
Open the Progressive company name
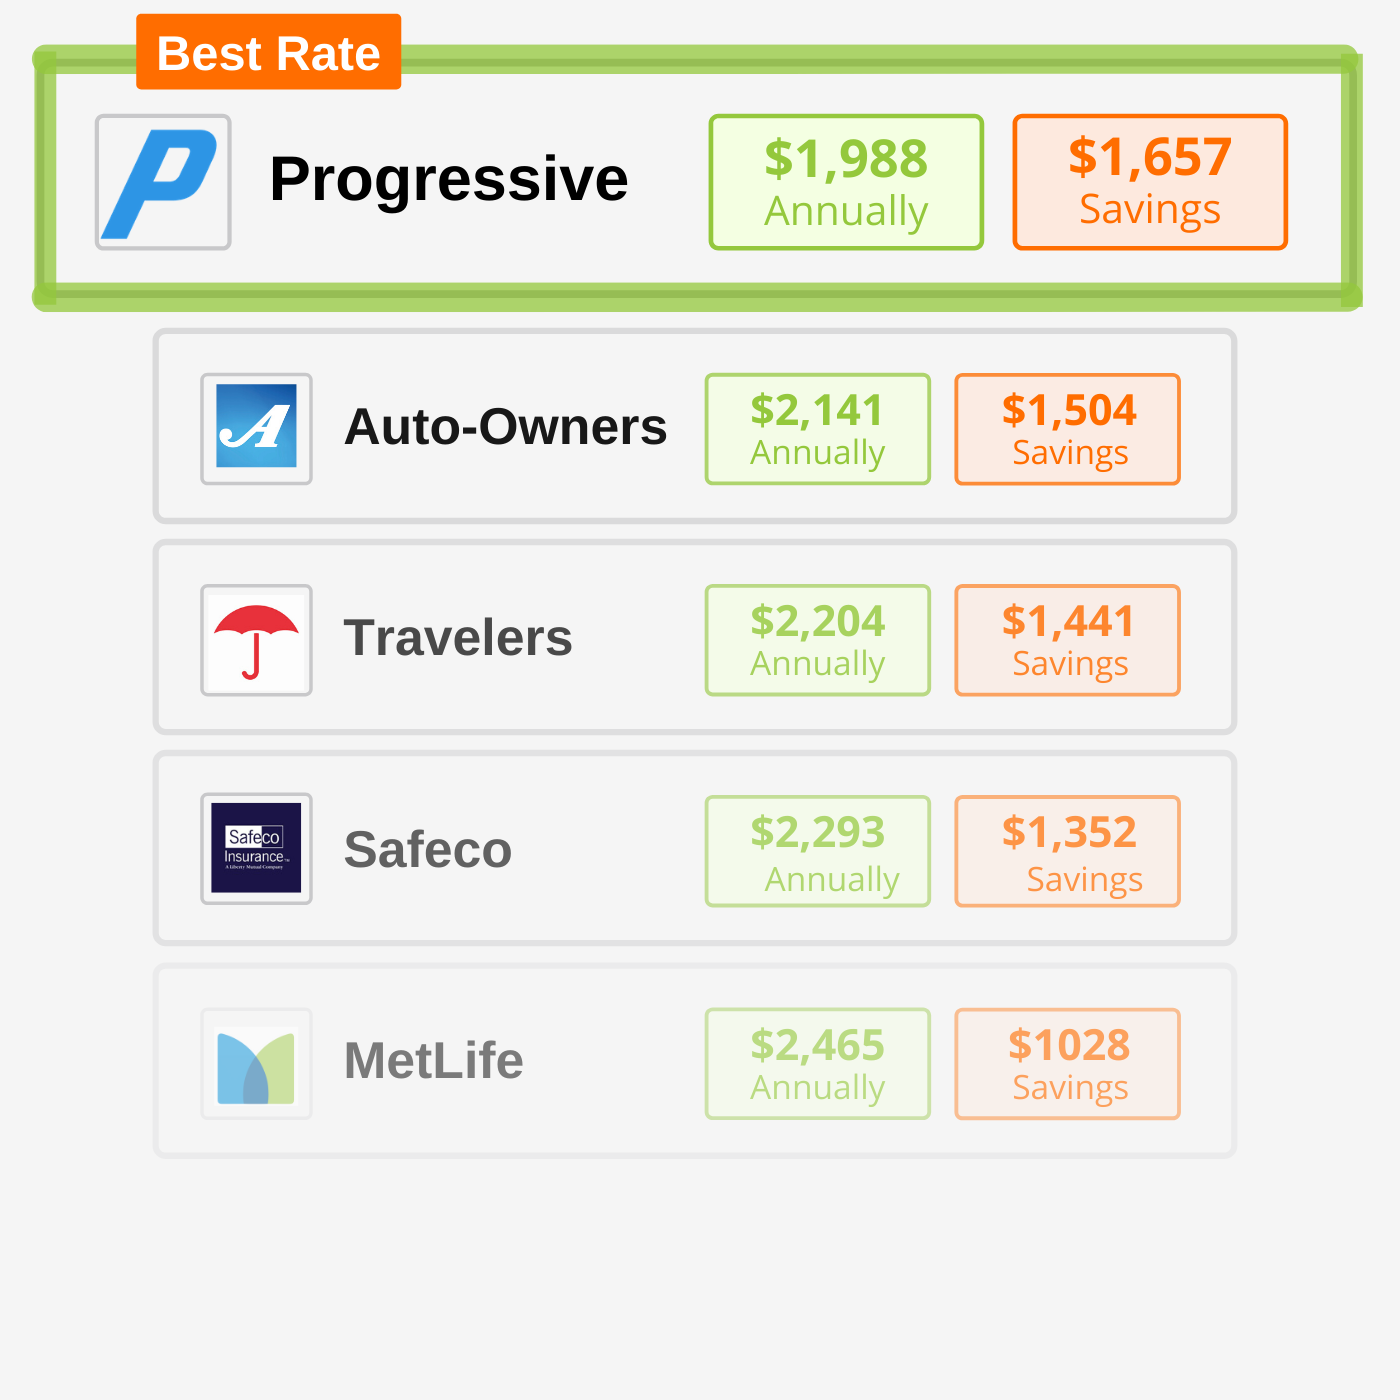click(x=449, y=180)
